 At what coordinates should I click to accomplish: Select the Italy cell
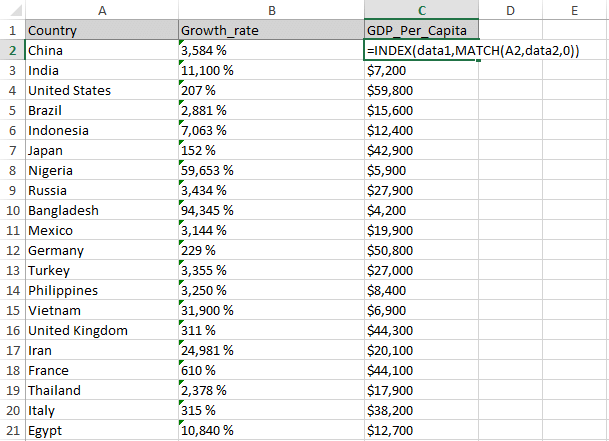tap(102, 410)
